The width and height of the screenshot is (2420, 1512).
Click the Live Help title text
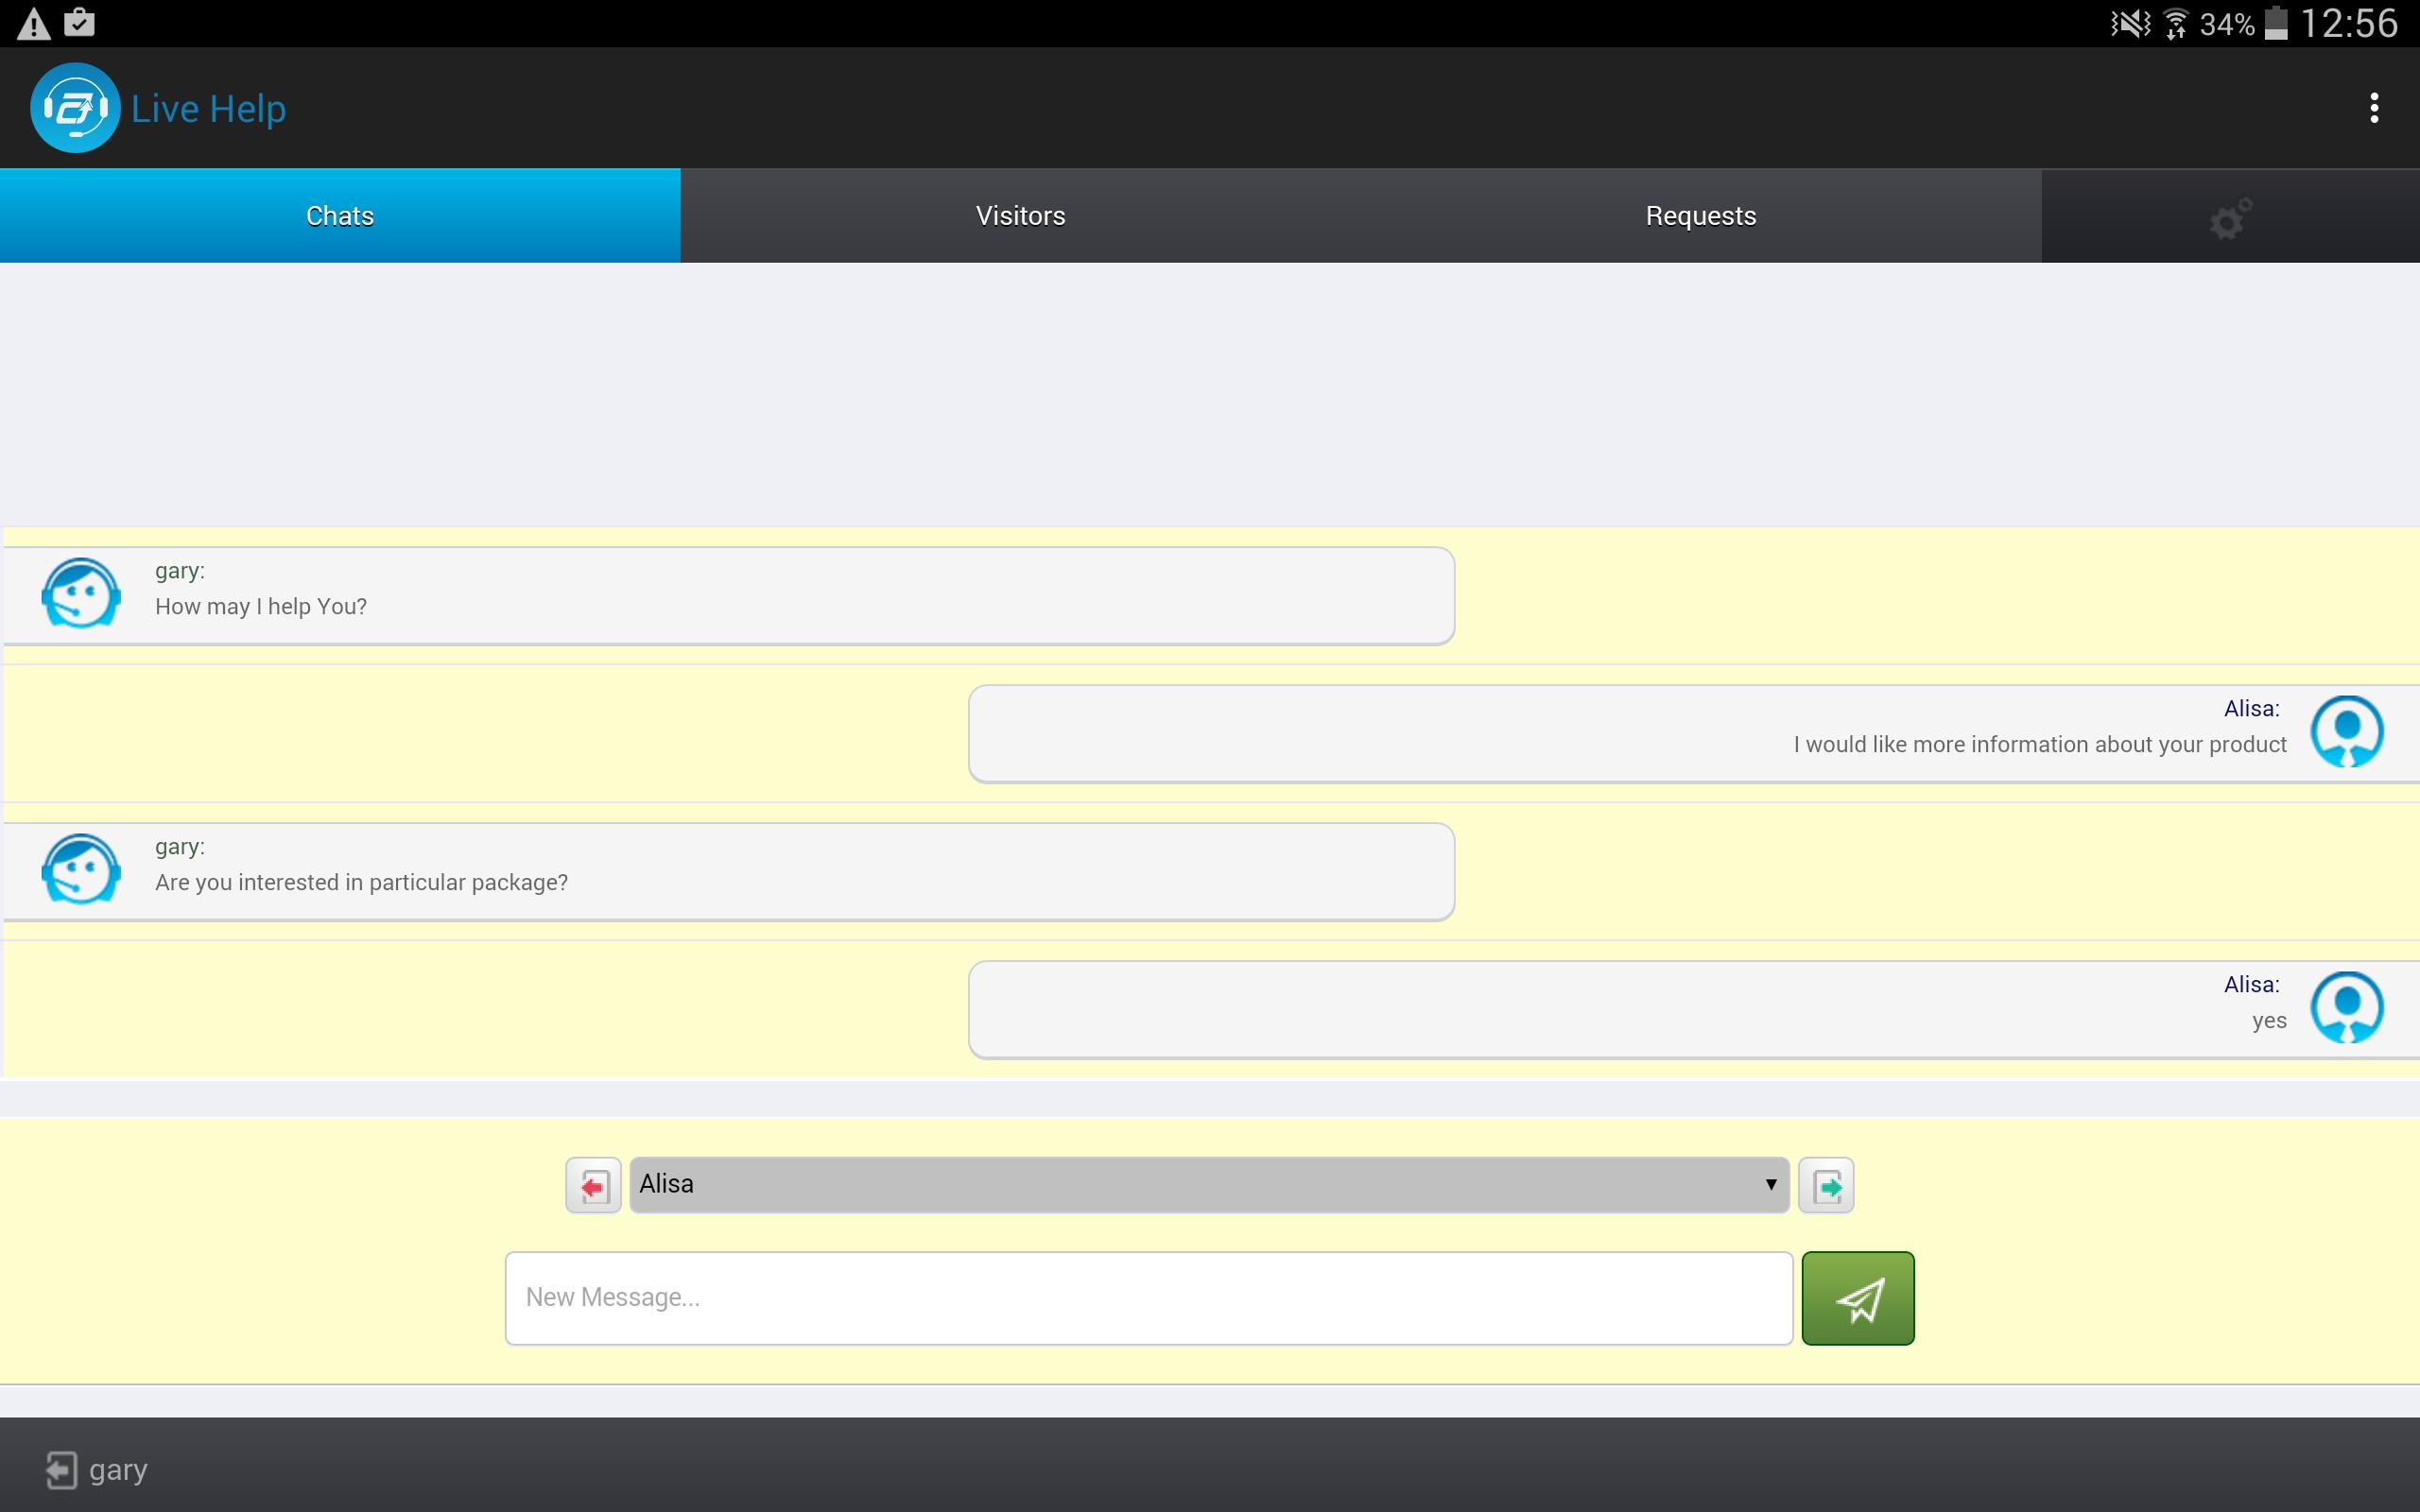click(209, 108)
